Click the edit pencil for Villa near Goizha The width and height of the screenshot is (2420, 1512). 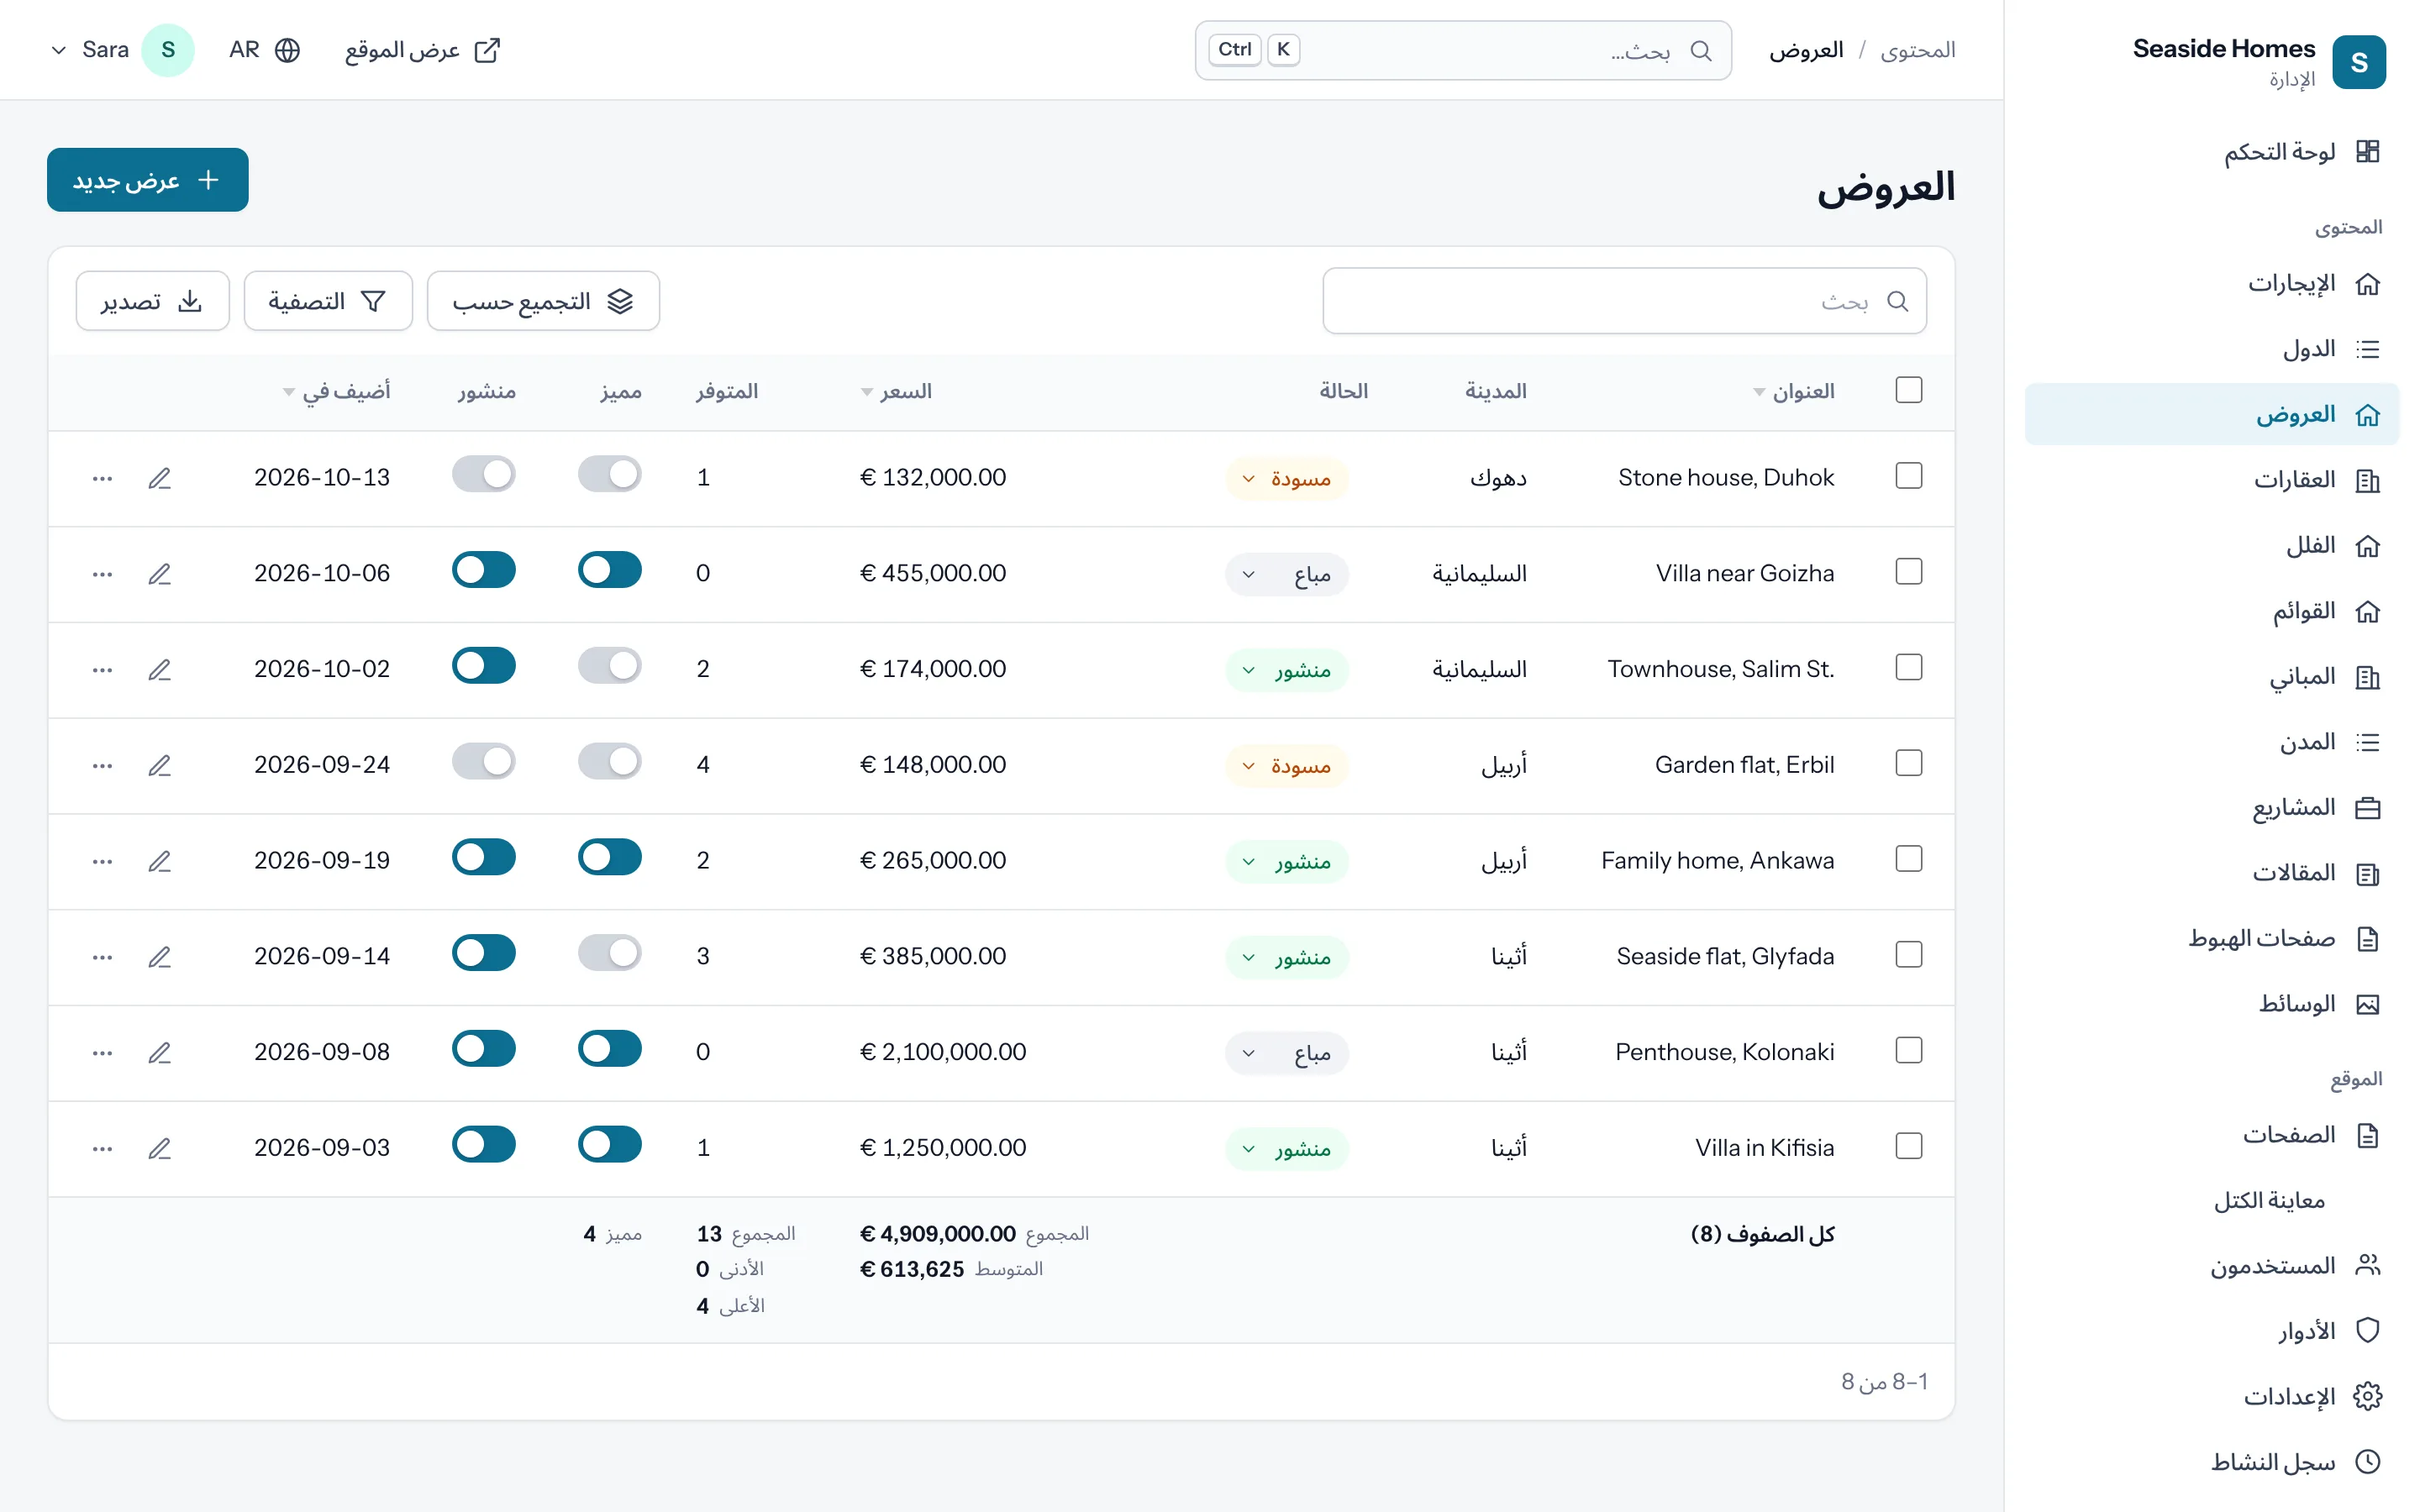point(160,574)
